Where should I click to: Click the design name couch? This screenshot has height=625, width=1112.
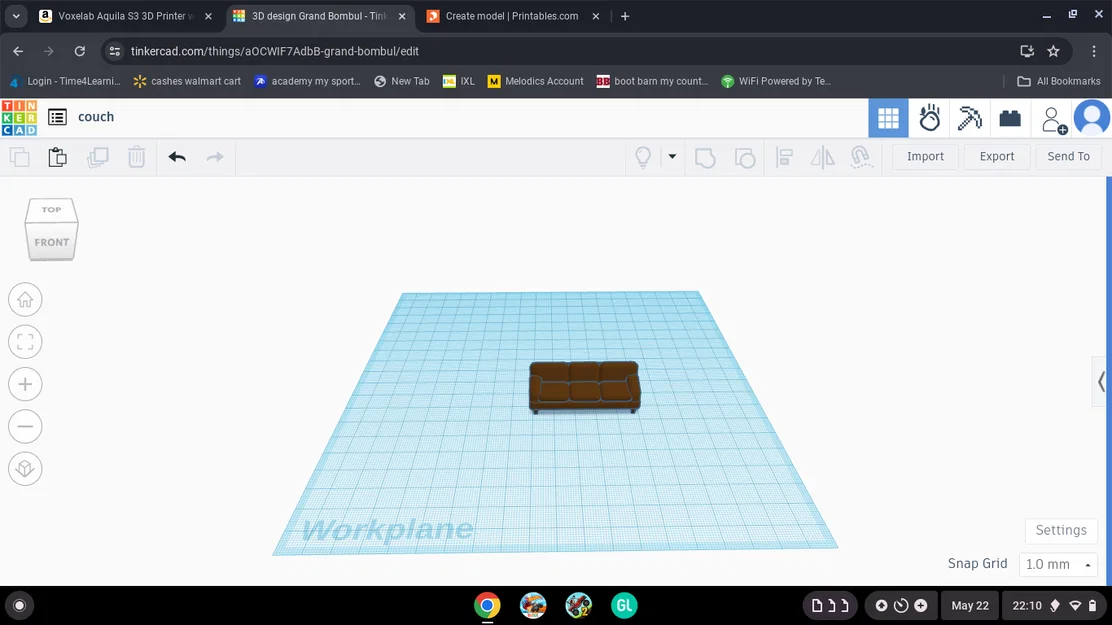tap(96, 117)
